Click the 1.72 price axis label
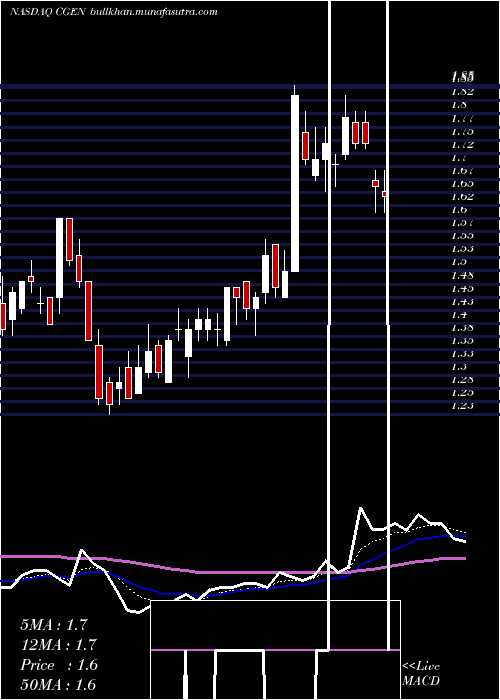 coord(462,144)
